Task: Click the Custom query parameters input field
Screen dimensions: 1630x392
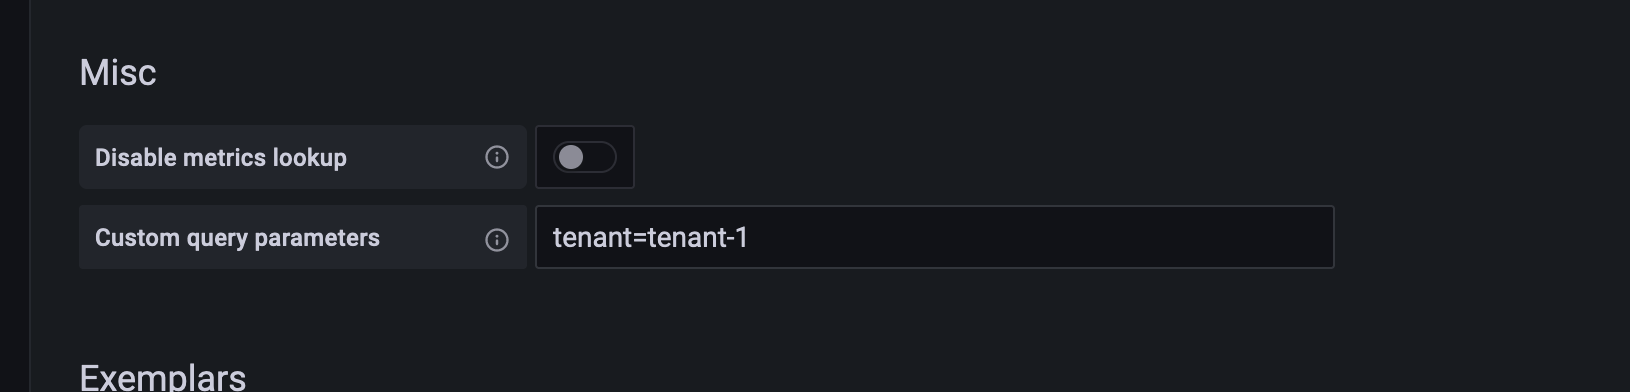Action: coord(935,237)
